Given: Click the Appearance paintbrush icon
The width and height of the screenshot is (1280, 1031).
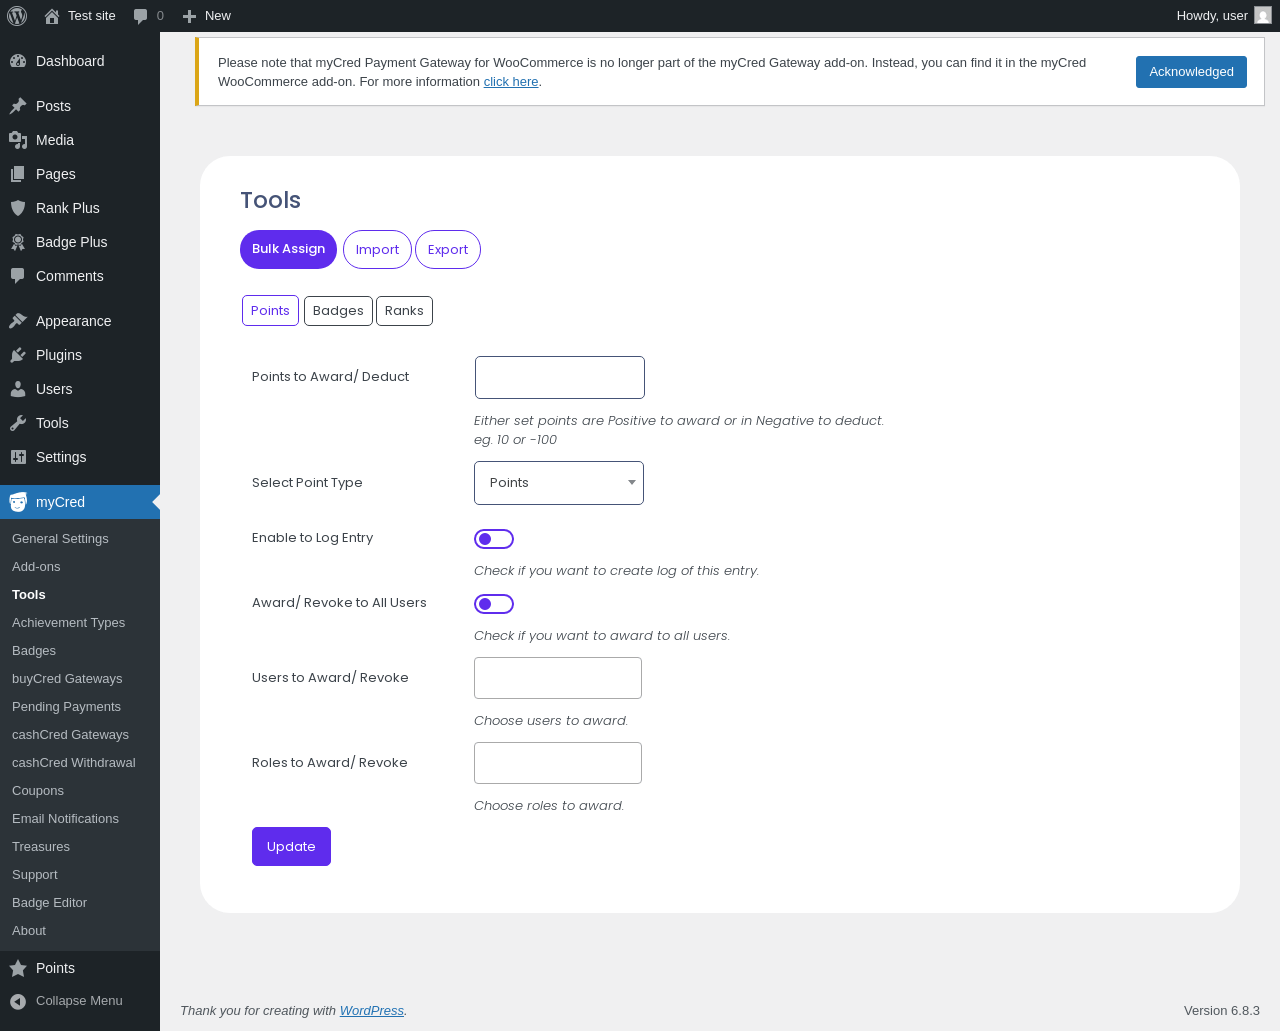Looking at the screenshot, I should [18, 321].
